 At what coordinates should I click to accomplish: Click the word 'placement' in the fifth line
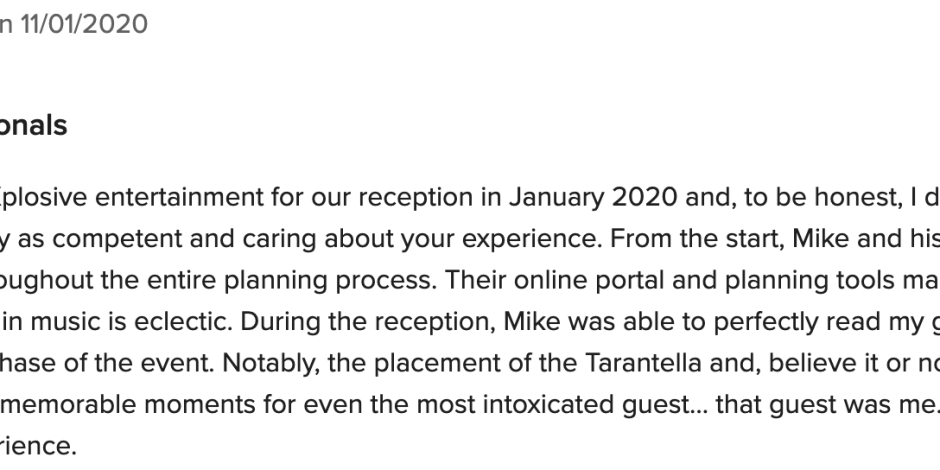441,363
